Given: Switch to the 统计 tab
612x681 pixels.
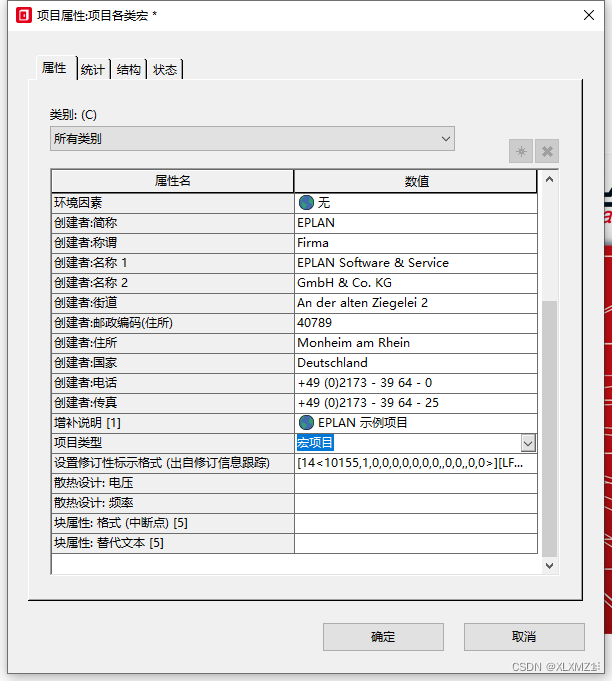Looking at the screenshot, I should [93, 69].
